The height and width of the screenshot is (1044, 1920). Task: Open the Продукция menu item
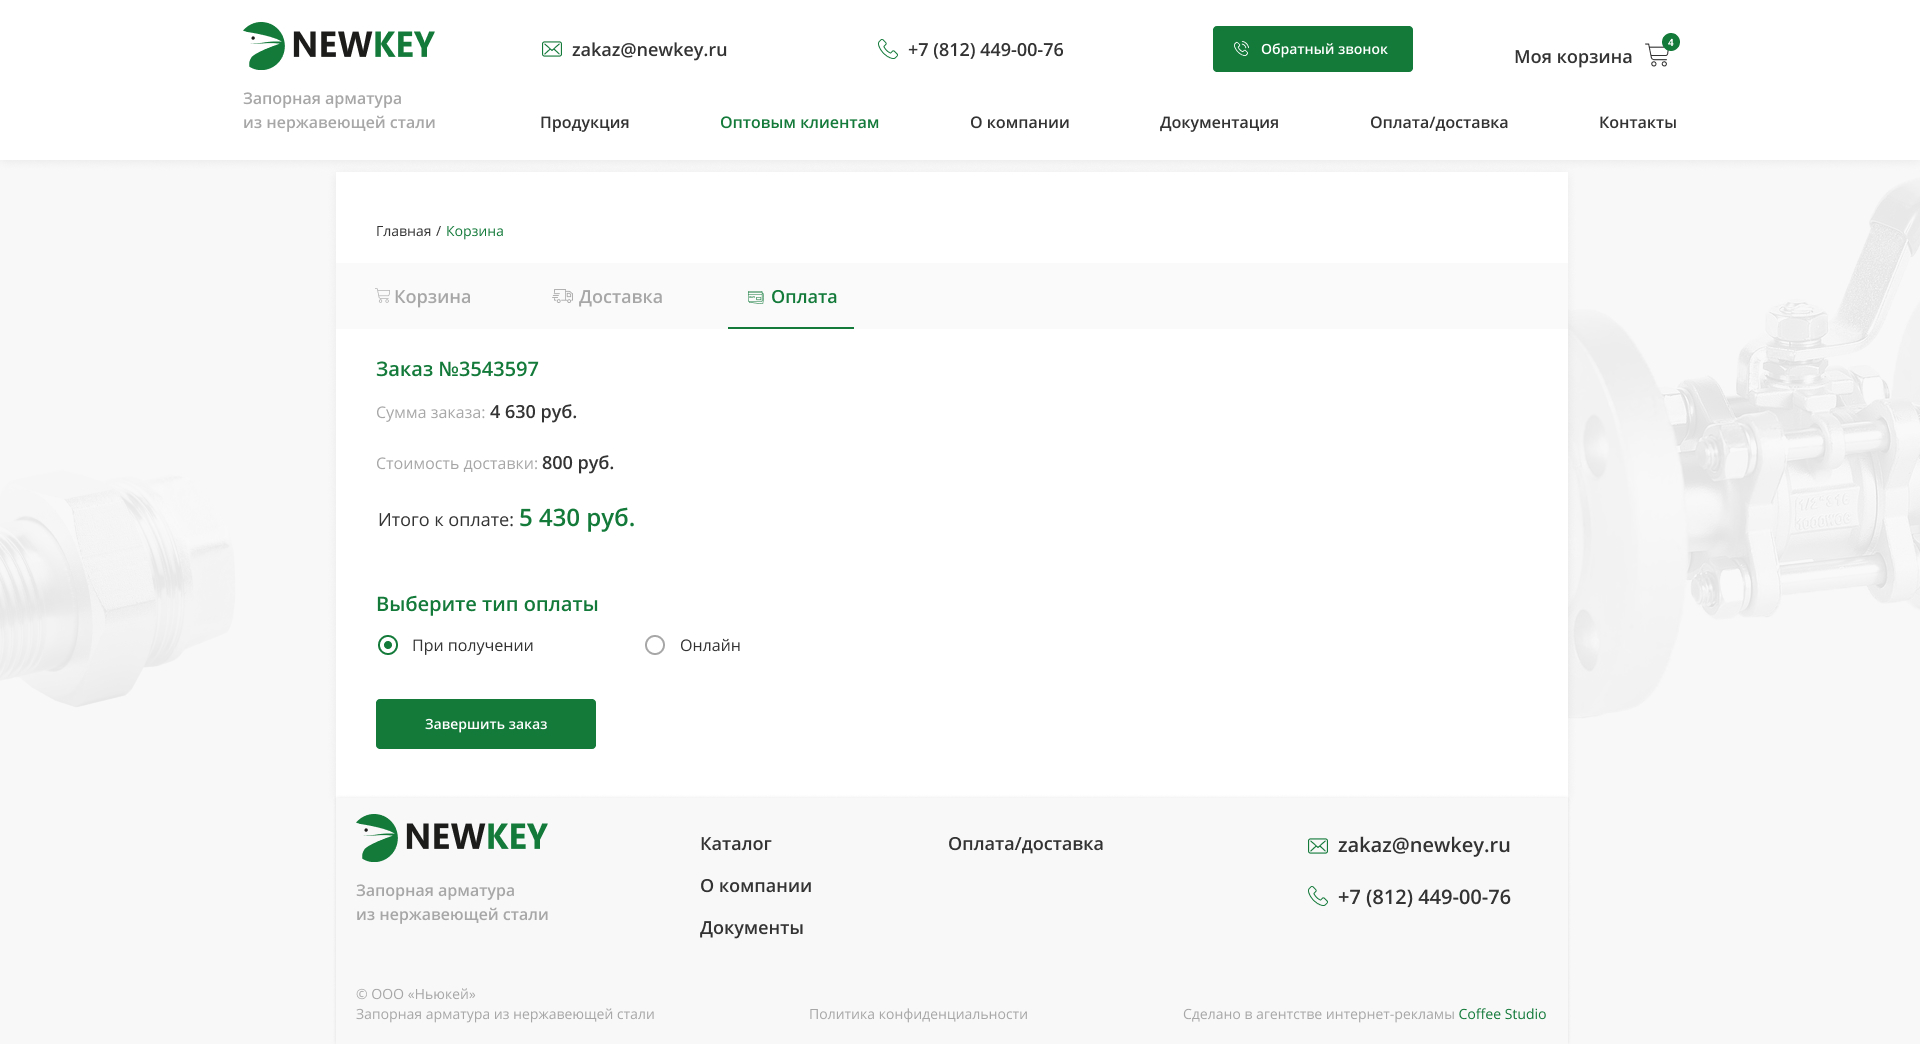[x=585, y=122]
